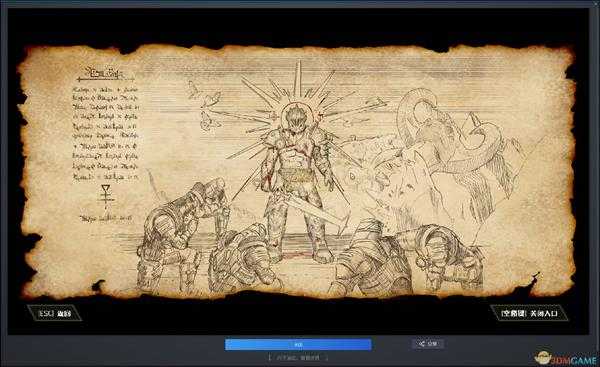Click the ESC back button
This screenshot has height=367, width=600.
[x=54, y=313]
